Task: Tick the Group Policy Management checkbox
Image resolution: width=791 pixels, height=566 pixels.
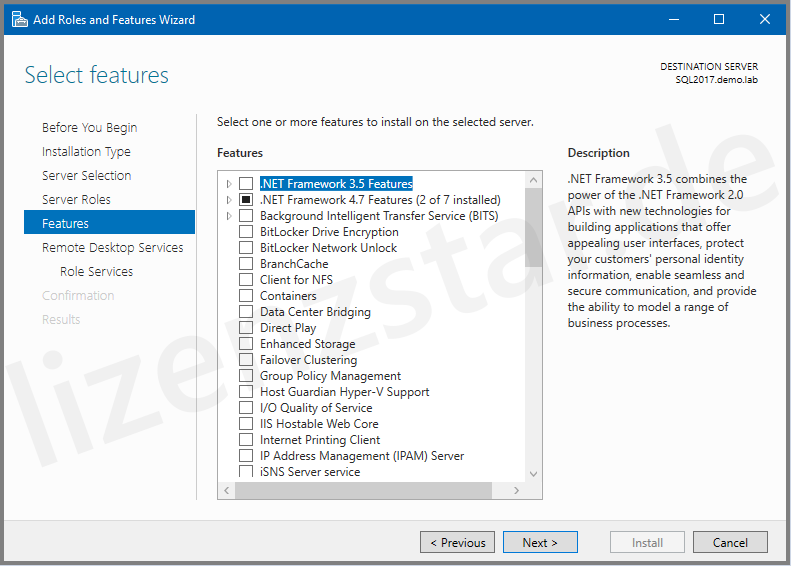Action: click(x=246, y=376)
